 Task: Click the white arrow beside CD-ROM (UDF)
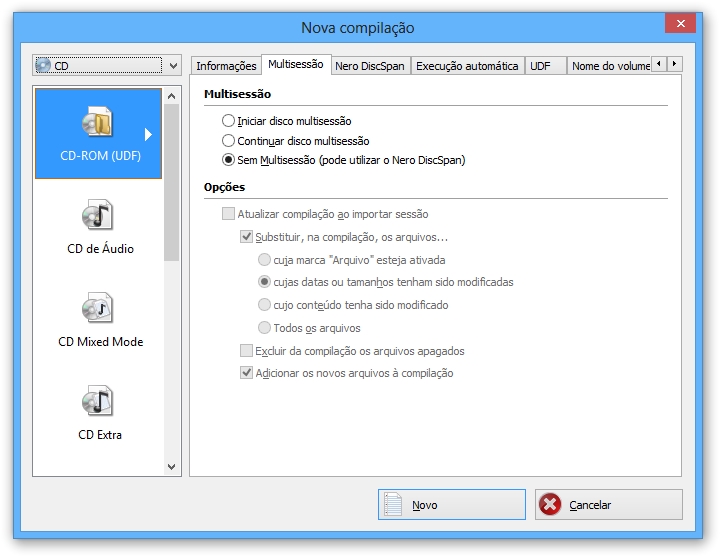coord(148,134)
